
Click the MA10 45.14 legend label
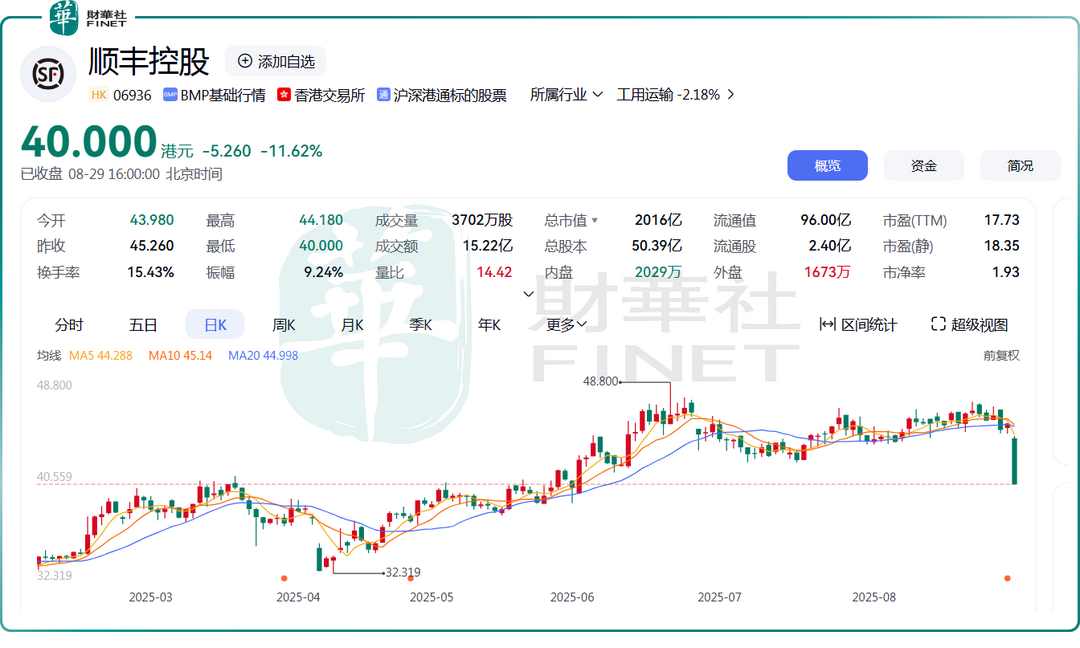coord(180,355)
